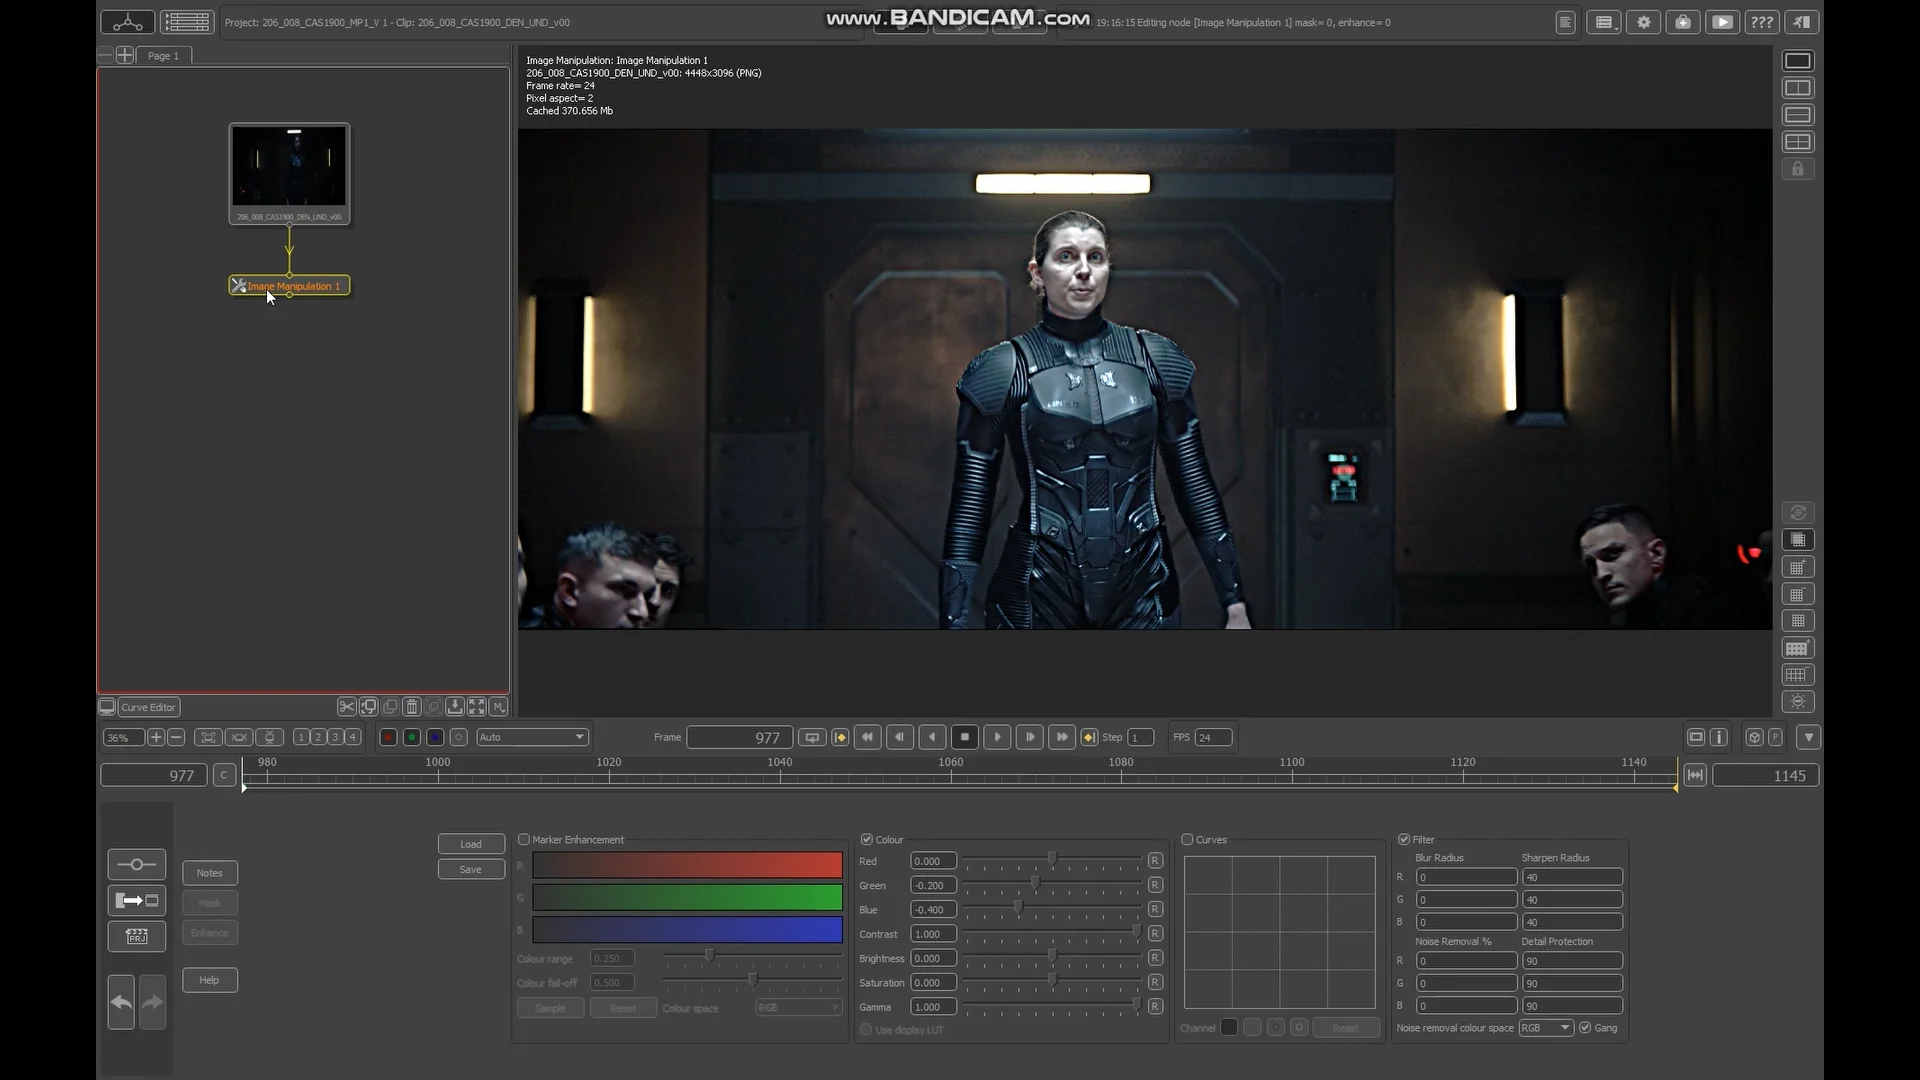Select the four-way quad viewport layout
The image size is (1920, 1080).
tap(1798, 142)
